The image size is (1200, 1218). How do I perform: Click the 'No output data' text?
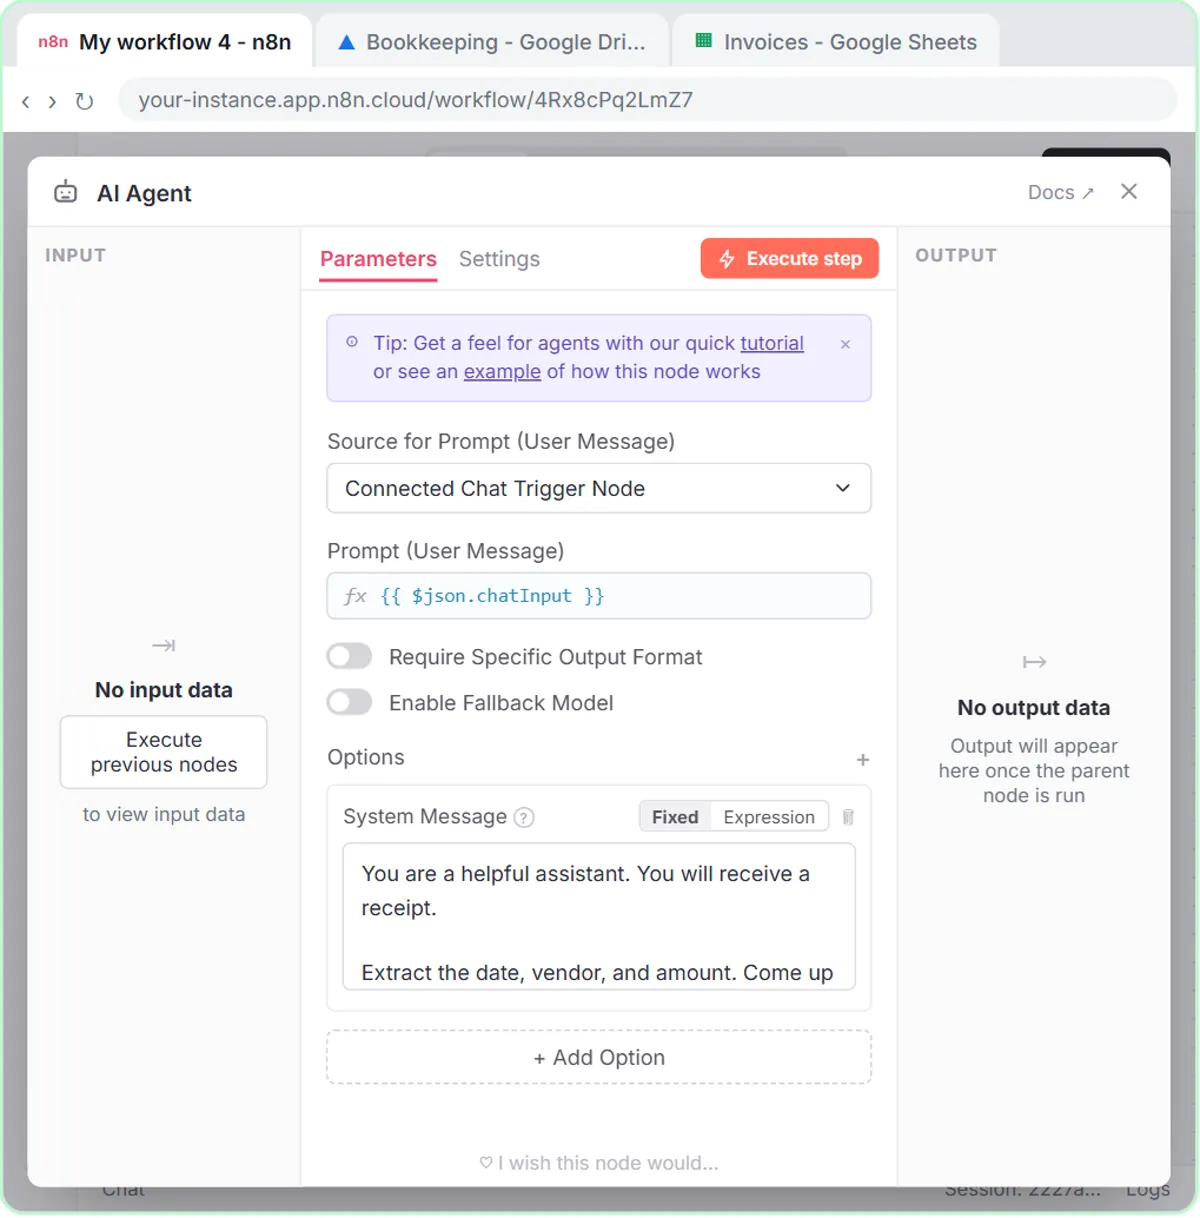1034,708
